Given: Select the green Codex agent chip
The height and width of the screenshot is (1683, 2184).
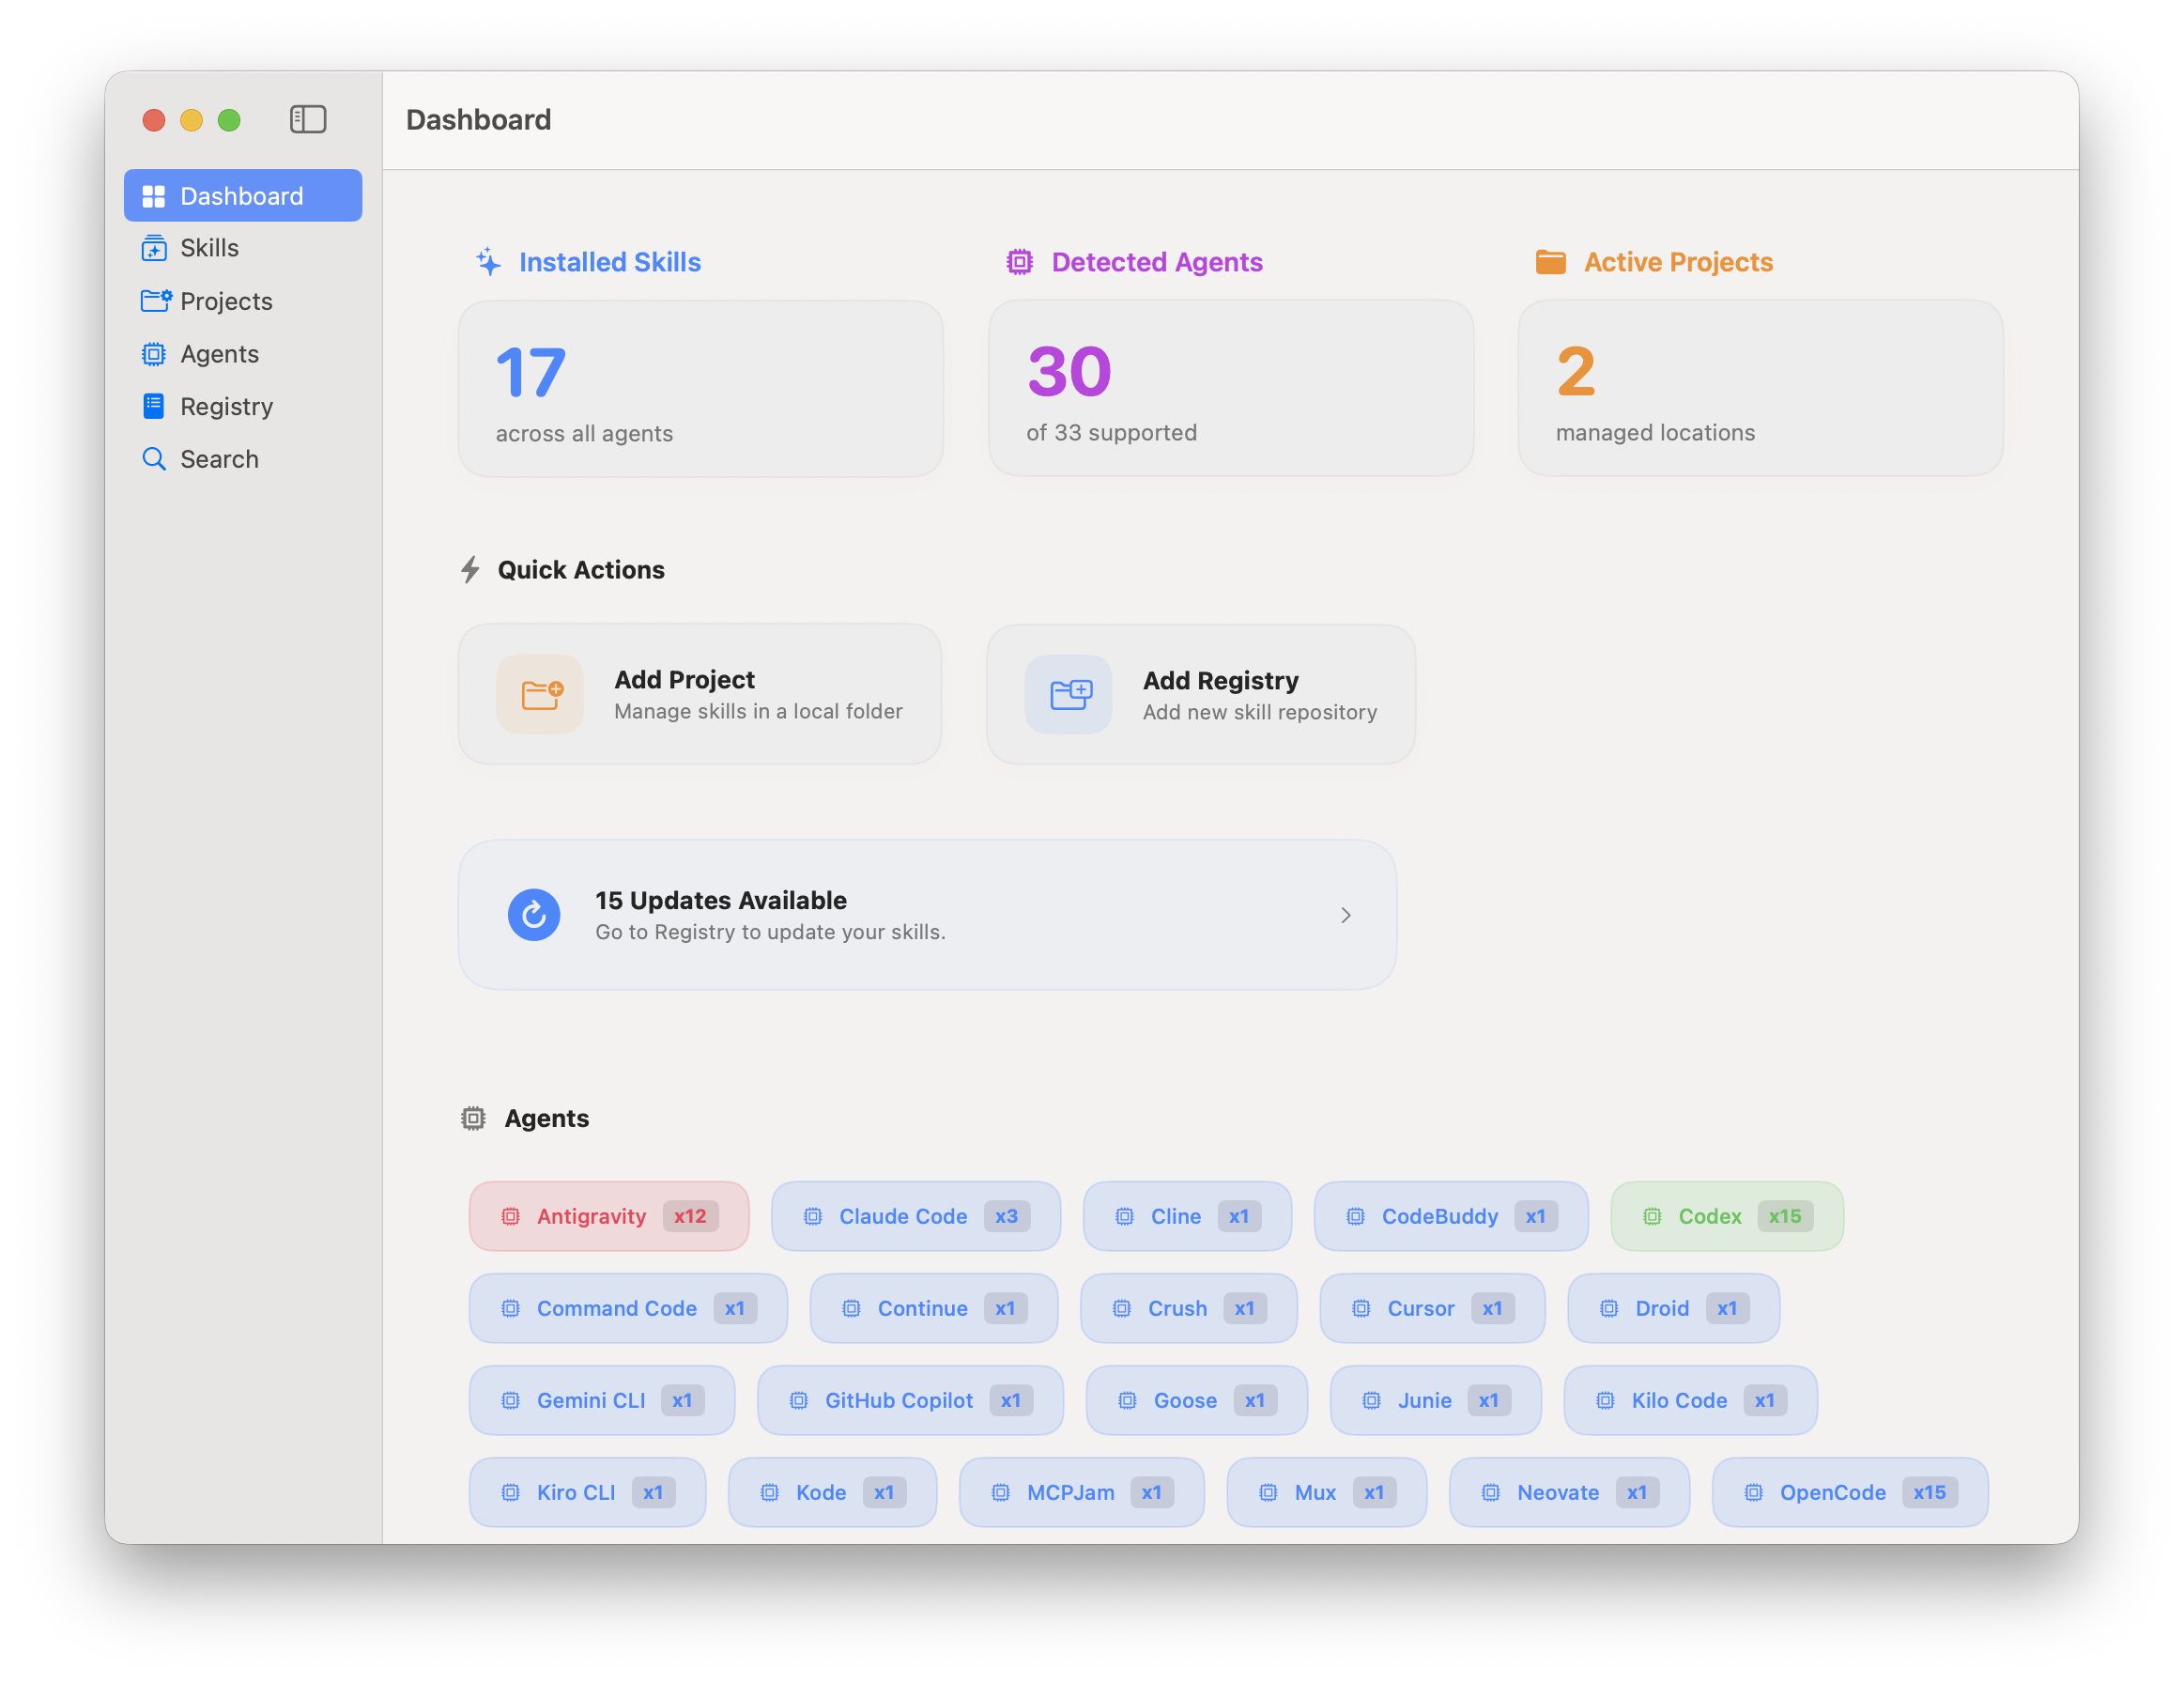Looking at the screenshot, I should pos(1727,1216).
